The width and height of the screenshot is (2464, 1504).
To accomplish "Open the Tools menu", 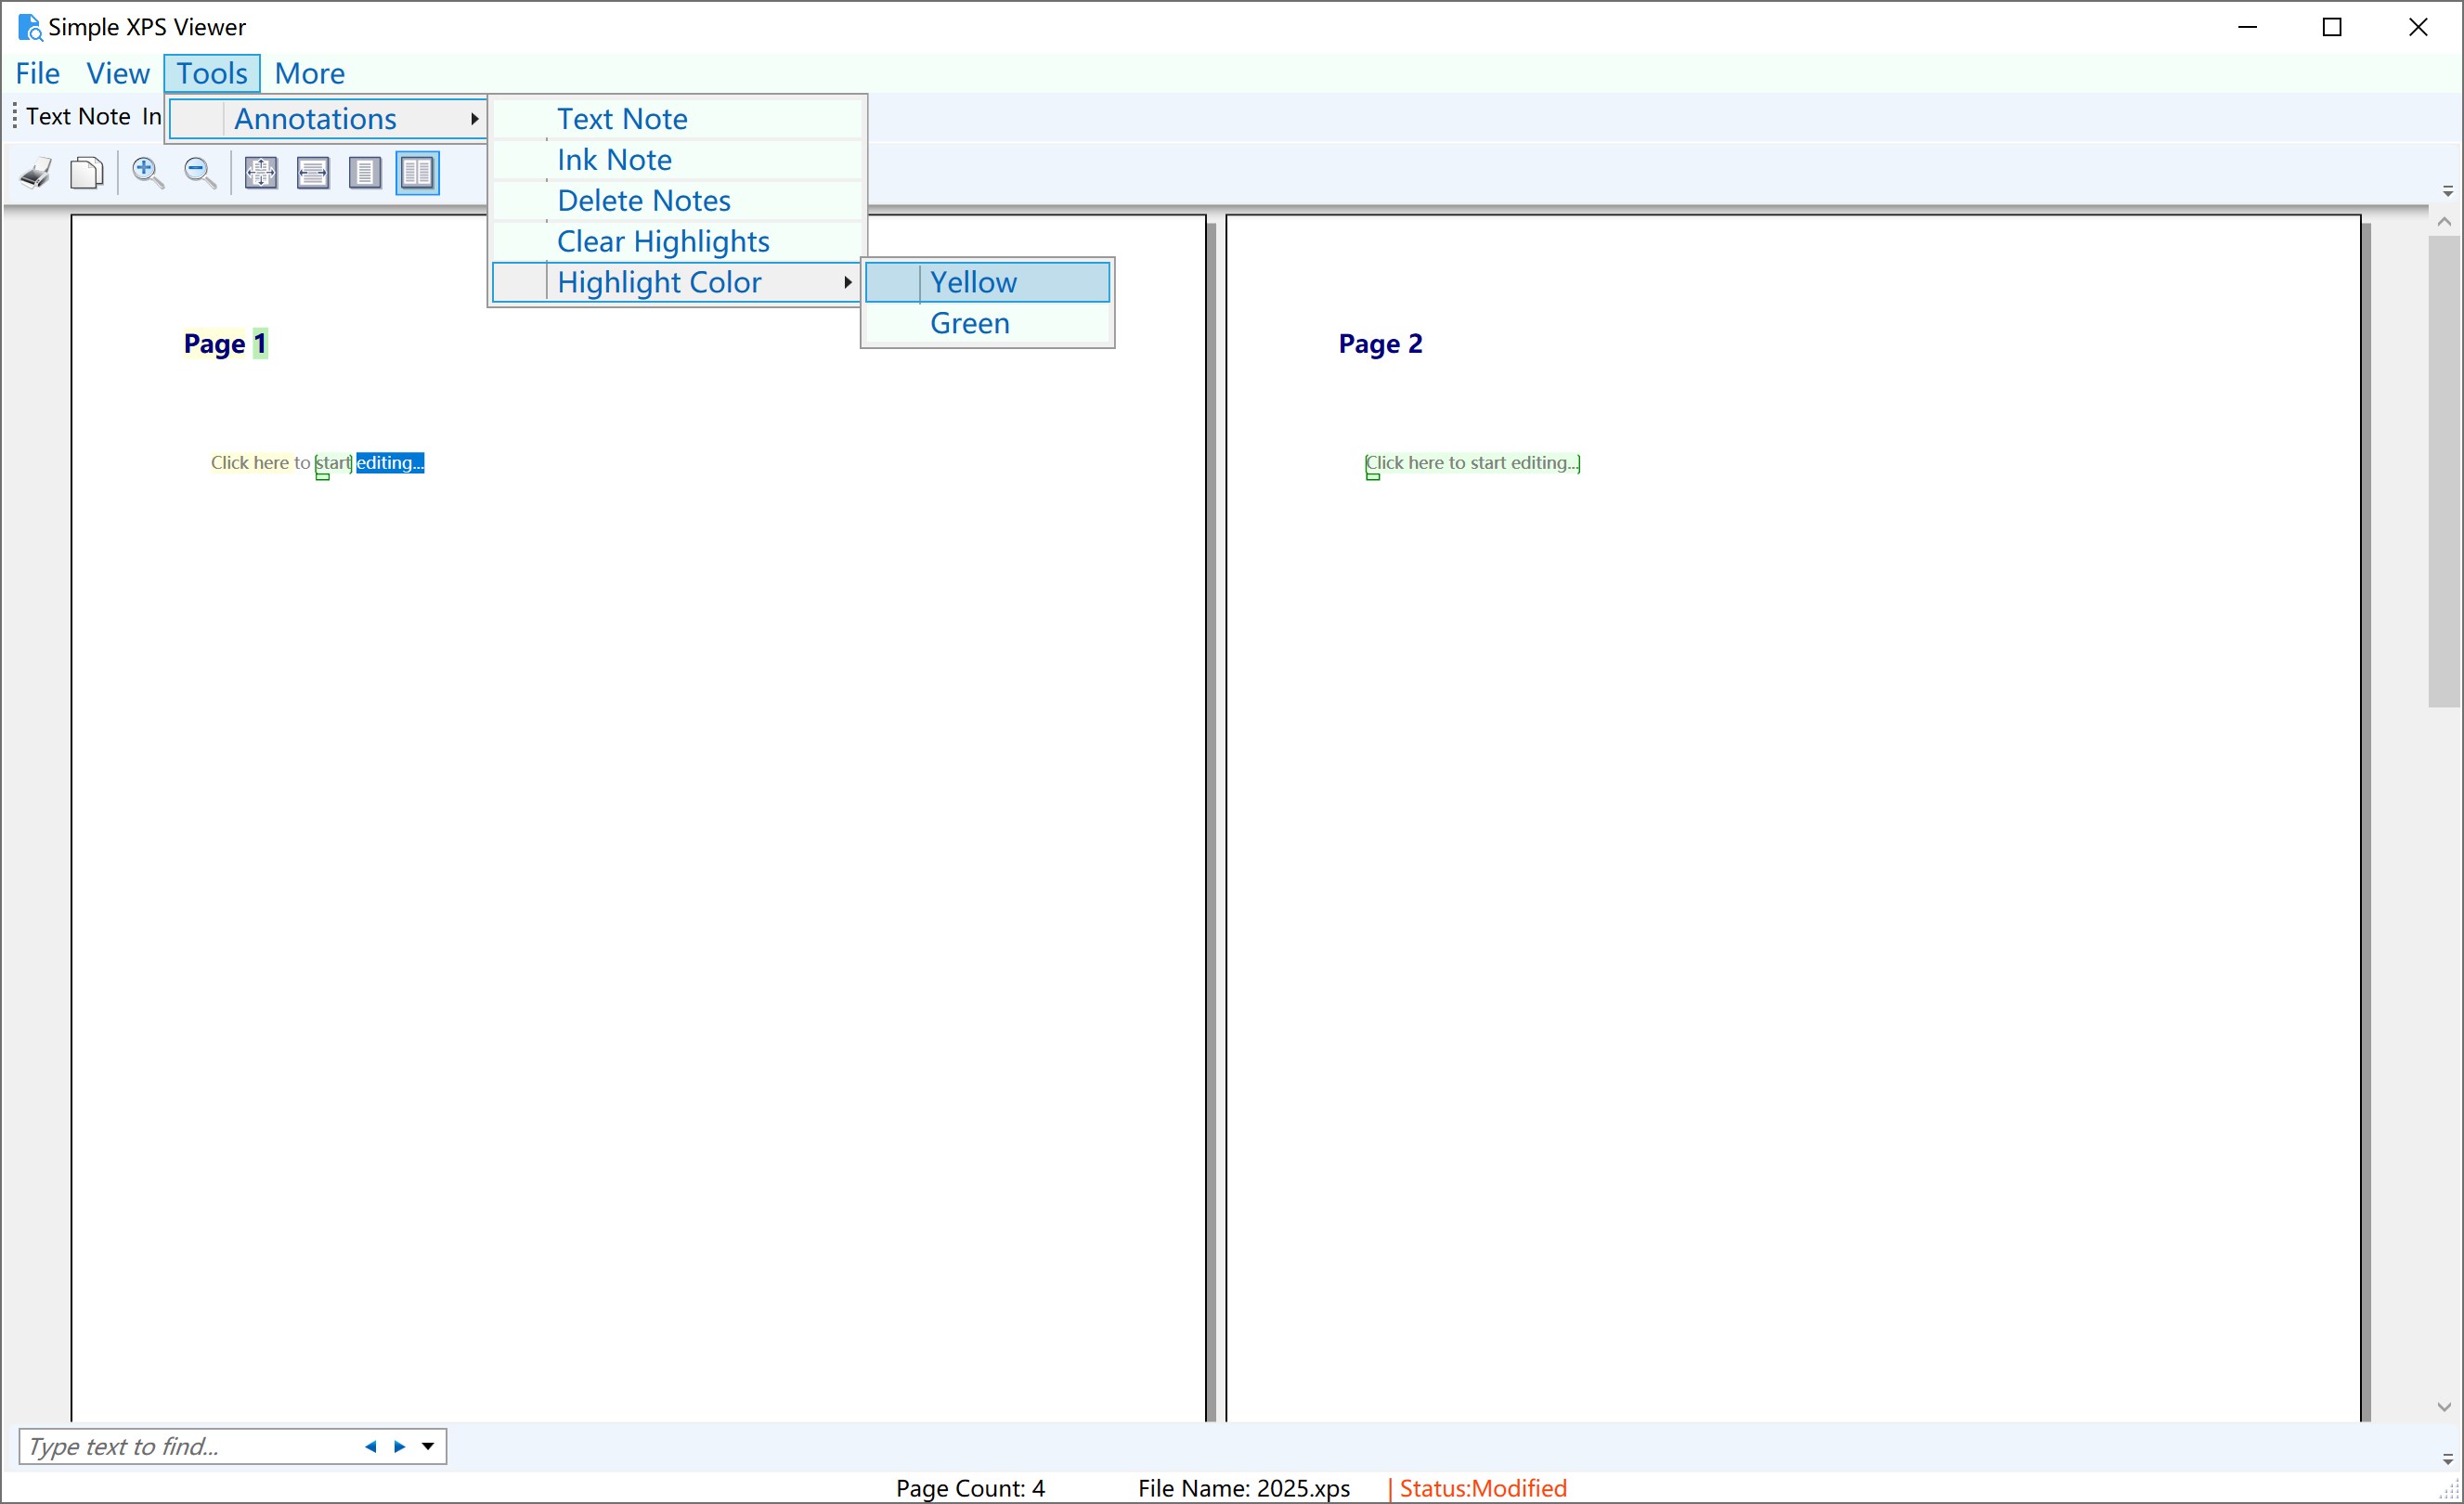I will (x=211, y=72).
